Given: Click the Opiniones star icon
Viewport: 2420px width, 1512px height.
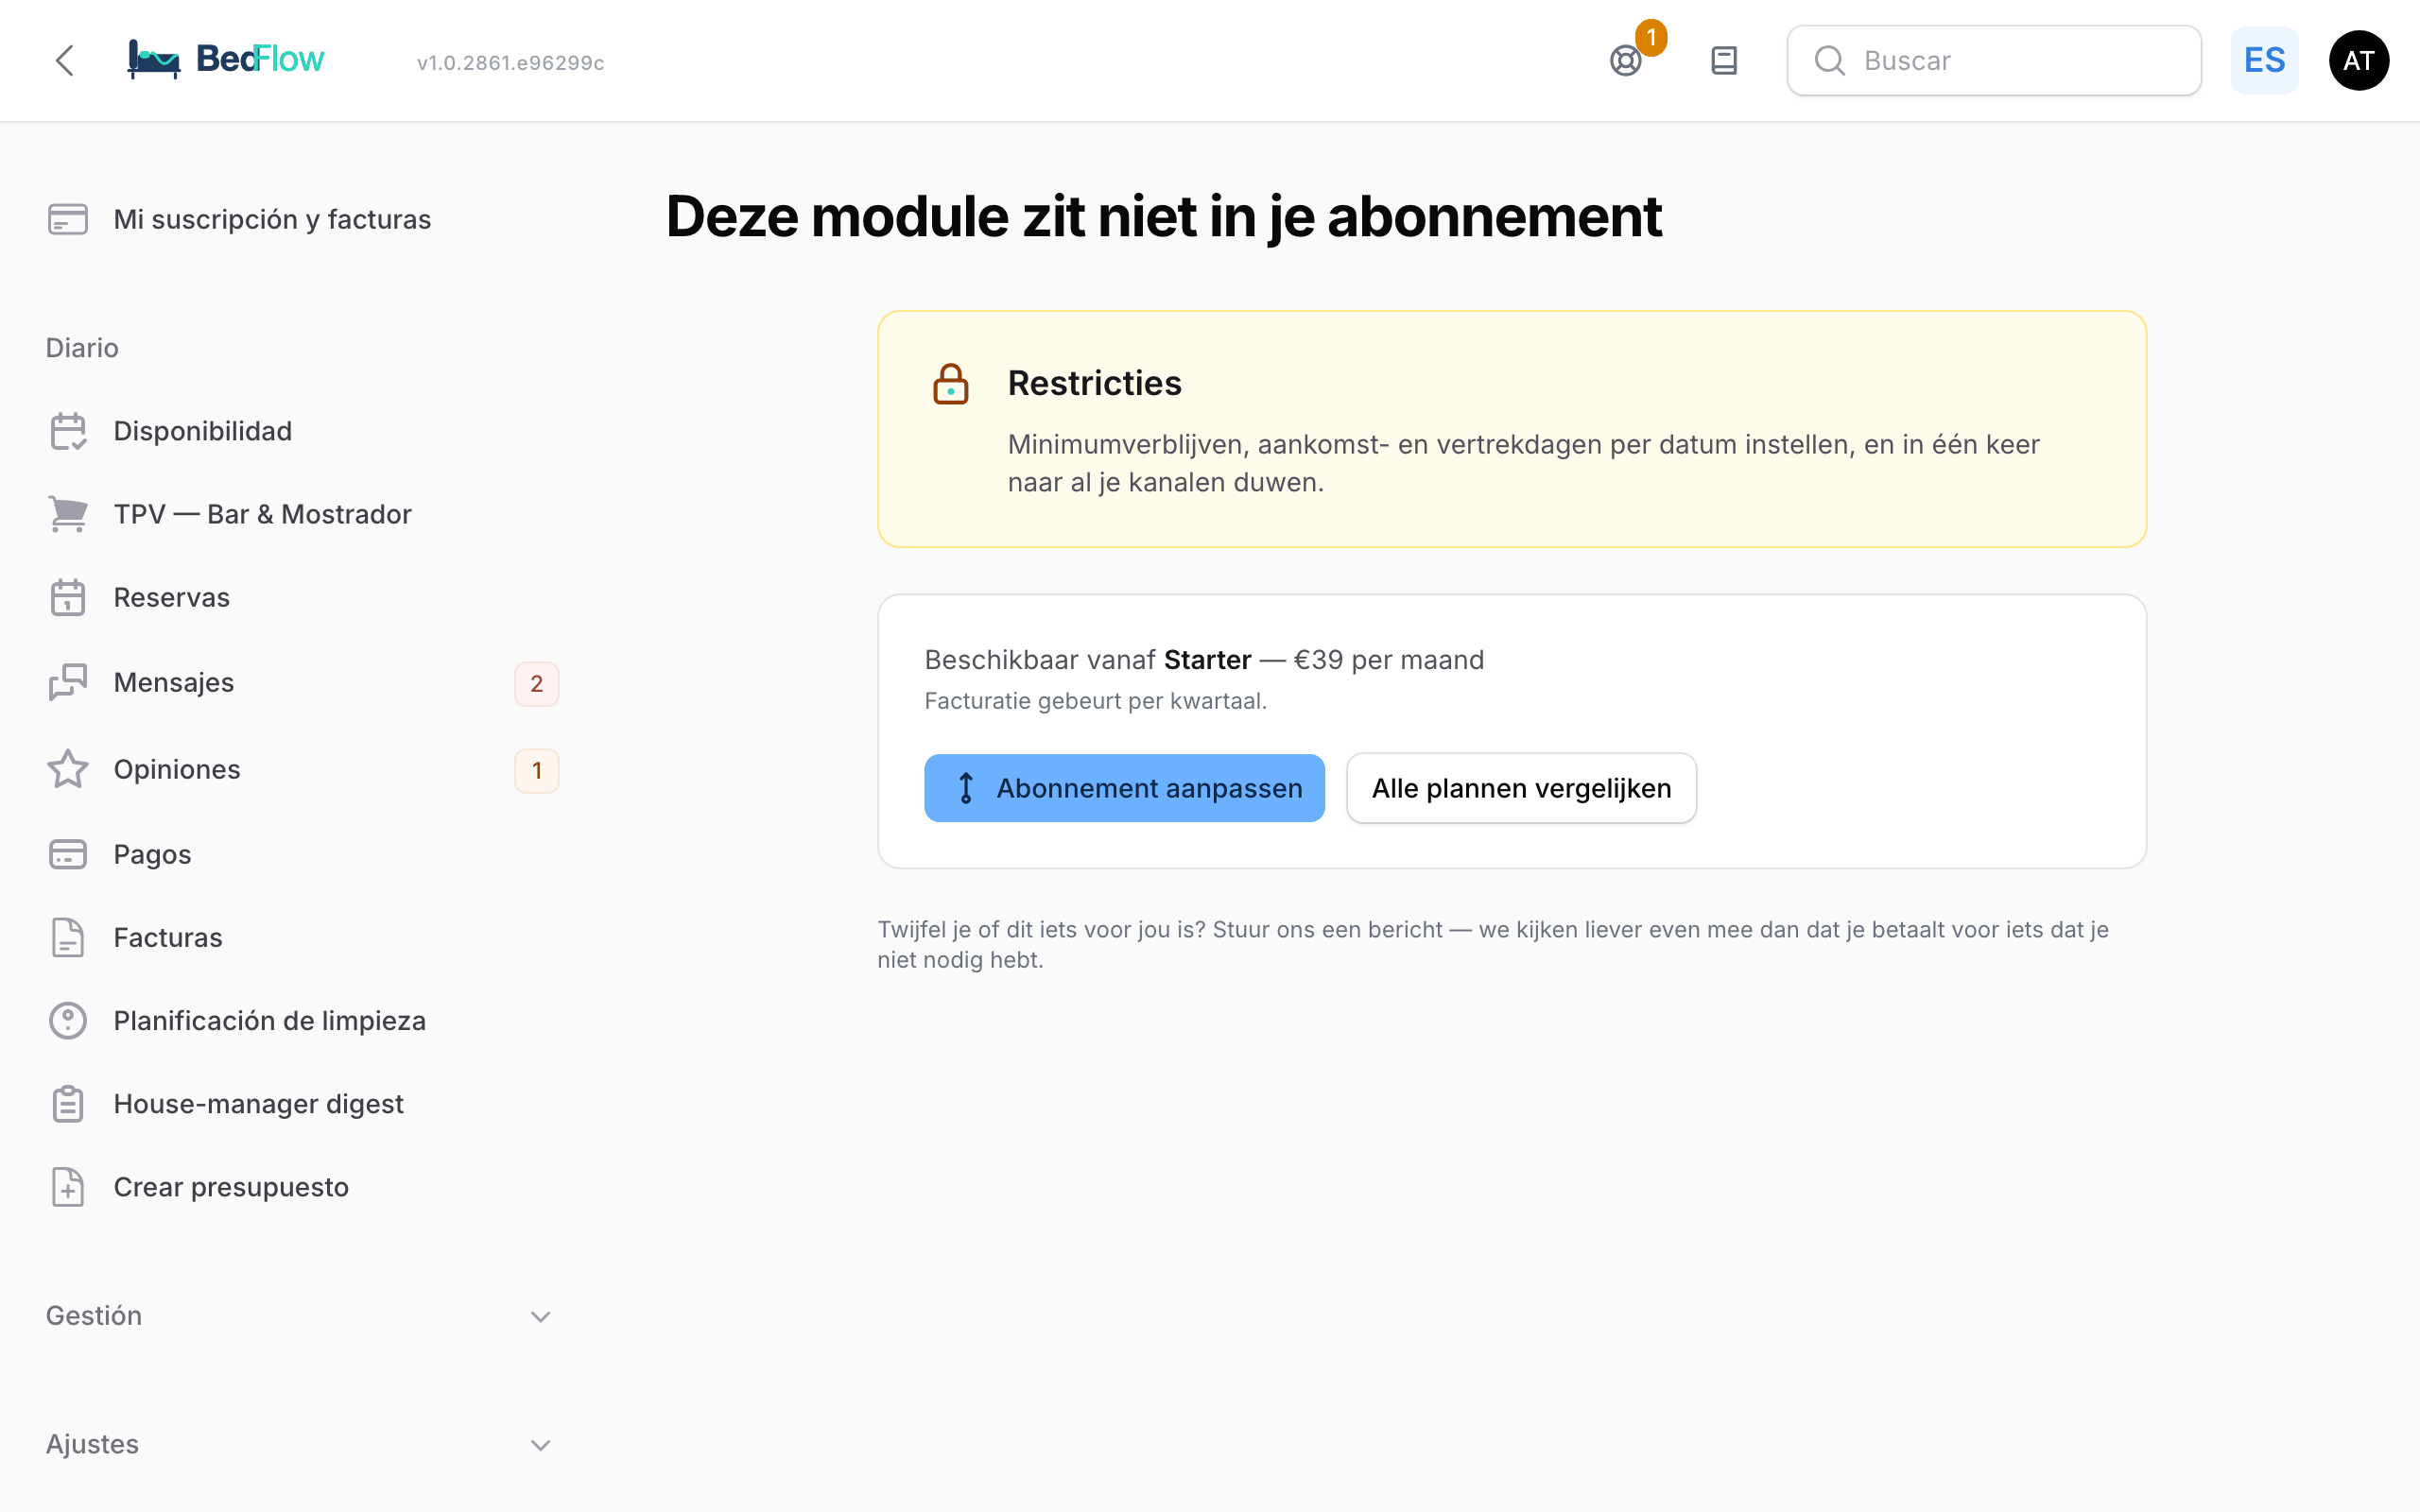Looking at the screenshot, I should (x=68, y=769).
